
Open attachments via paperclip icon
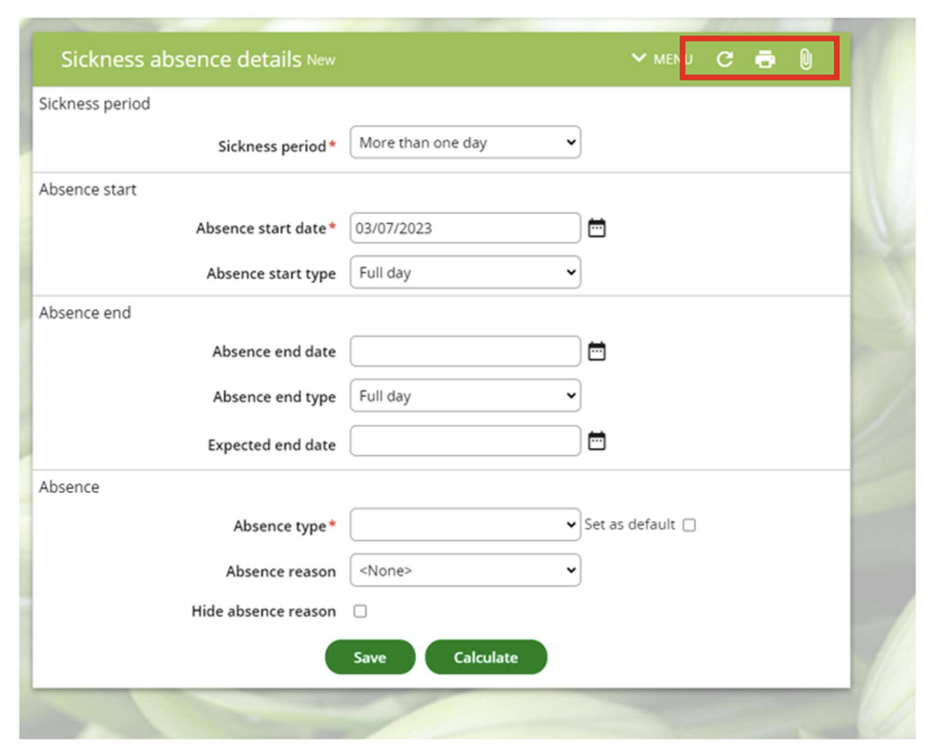(806, 60)
